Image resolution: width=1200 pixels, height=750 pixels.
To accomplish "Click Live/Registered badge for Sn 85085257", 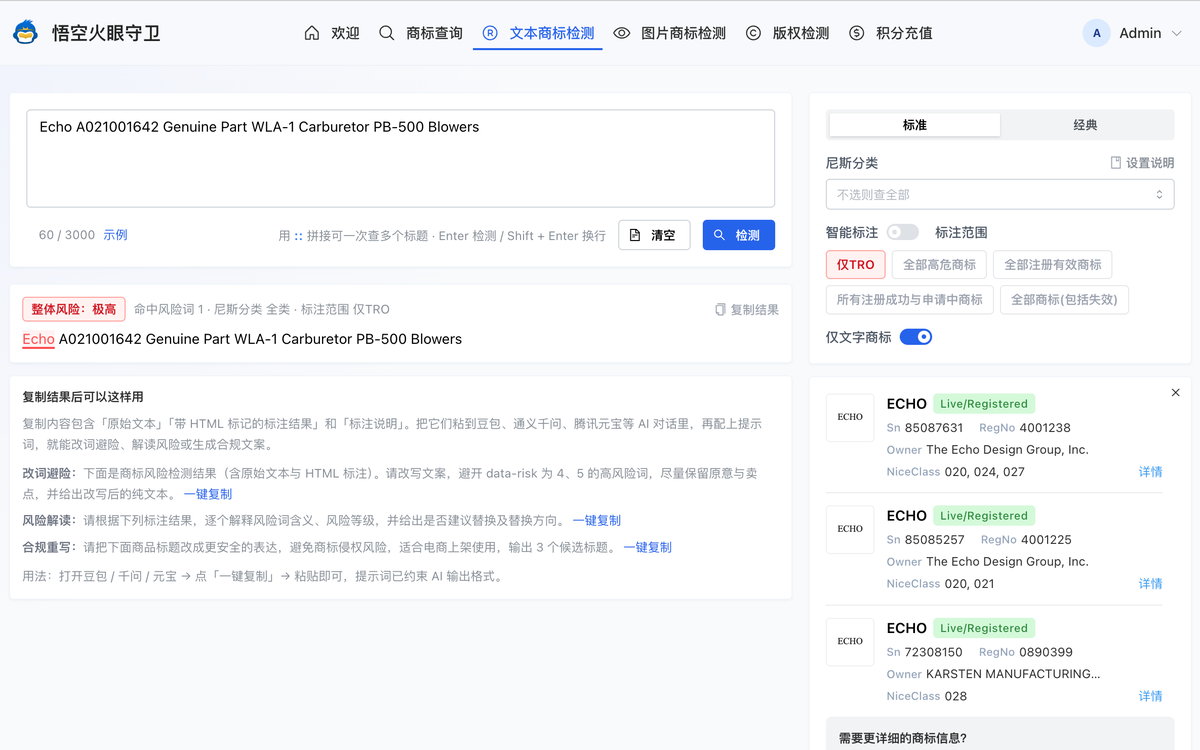I will coord(984,516).
